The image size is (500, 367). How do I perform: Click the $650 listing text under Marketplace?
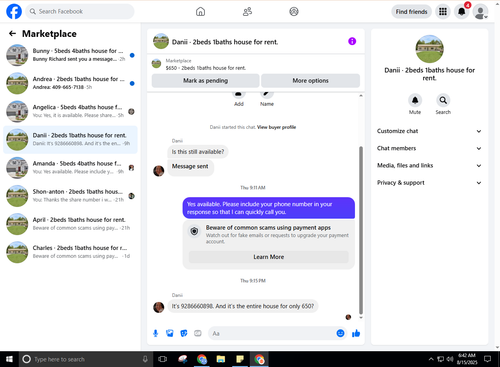(x=206, y=68)
